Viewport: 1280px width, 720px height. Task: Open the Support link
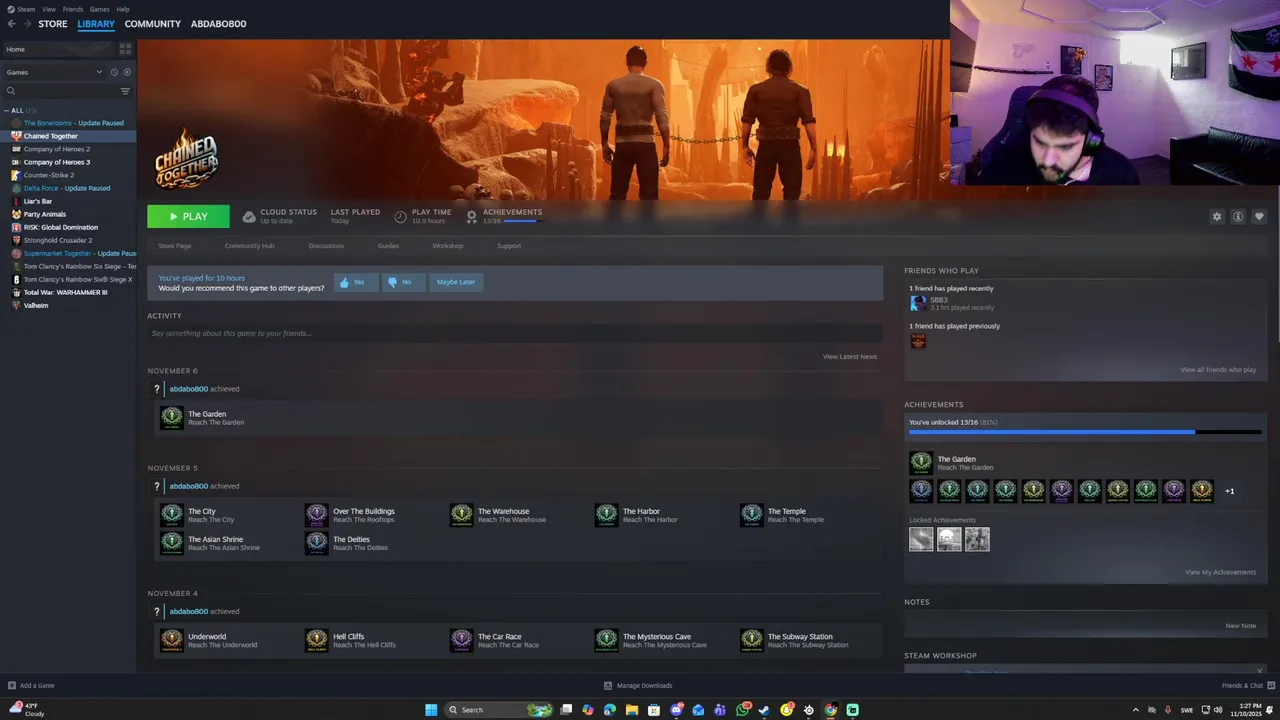pos(509,246)
